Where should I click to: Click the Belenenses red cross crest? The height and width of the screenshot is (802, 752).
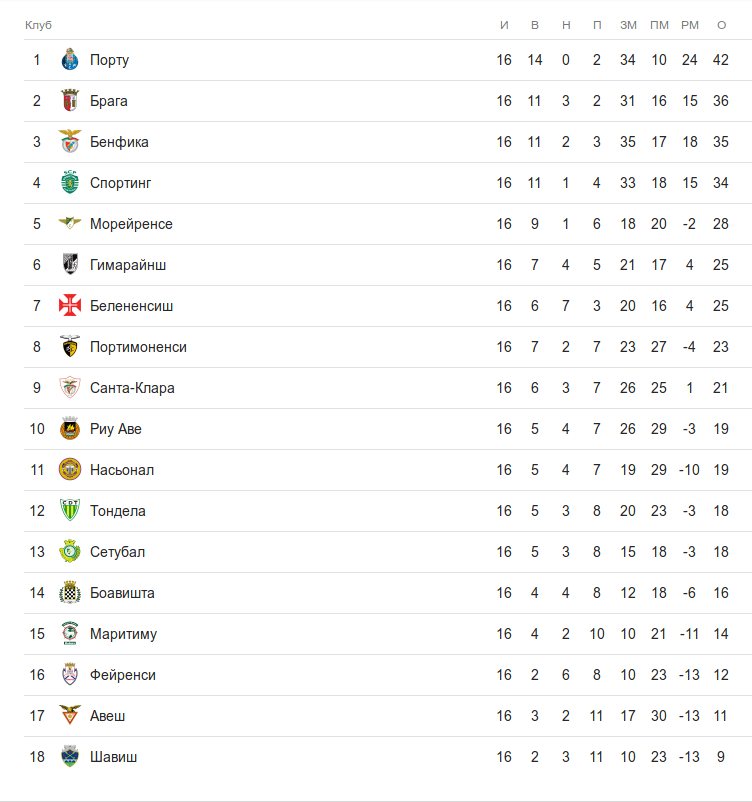click(70, 306)
